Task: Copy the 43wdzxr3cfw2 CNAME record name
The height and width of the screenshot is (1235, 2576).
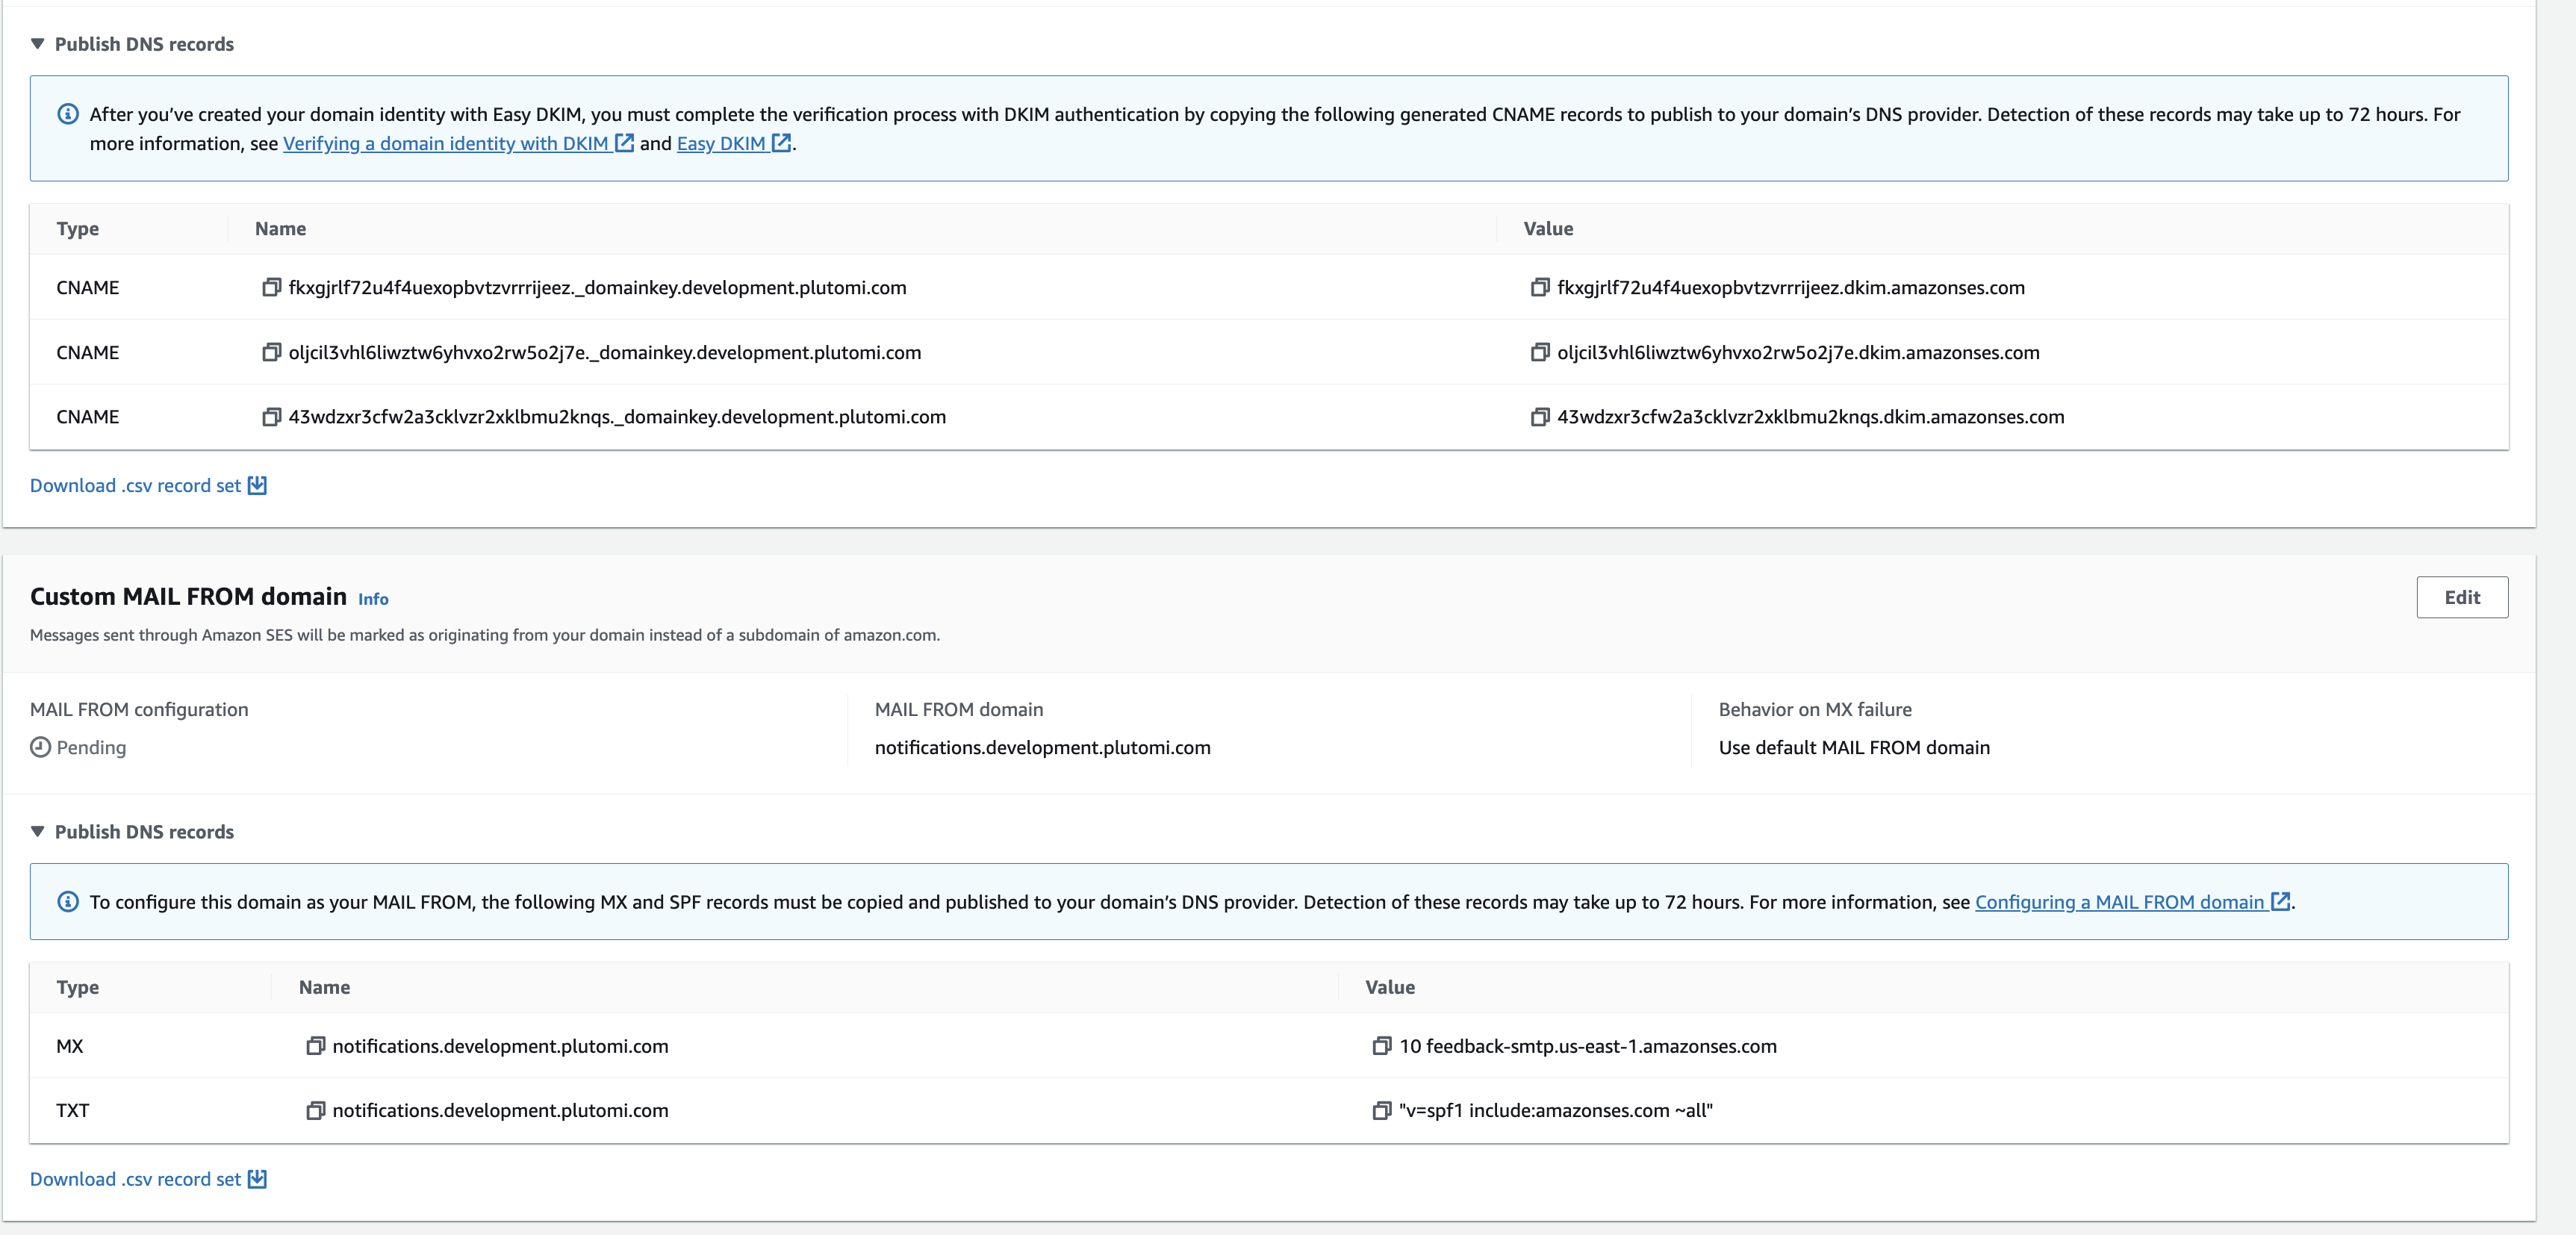Action: pyautogui.click(x=271, y=417)
